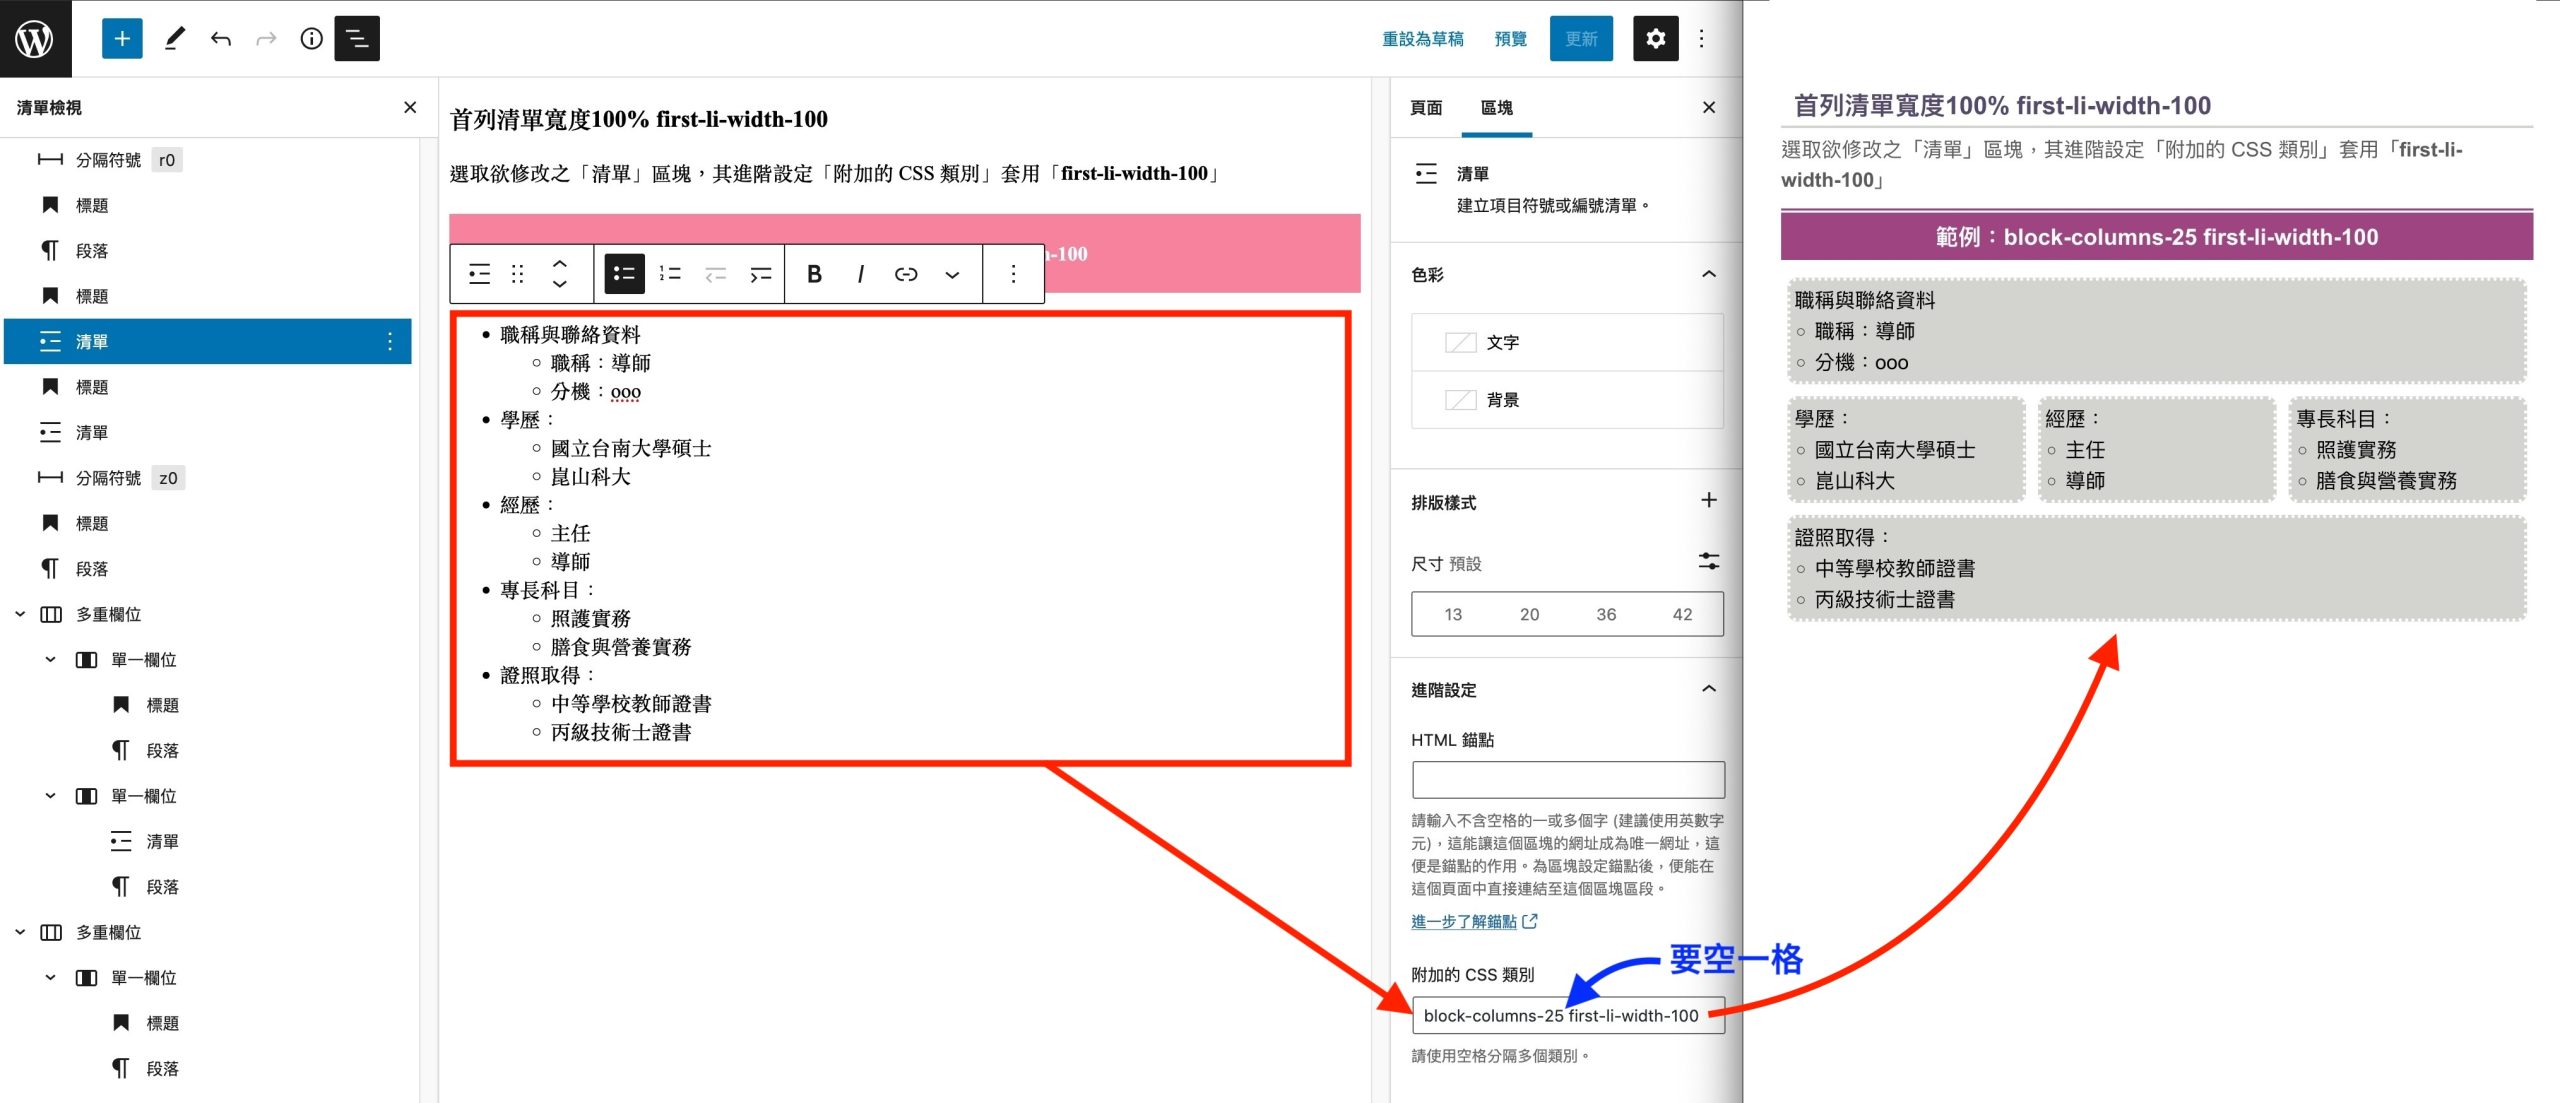Close the block settings sidebar
The image size is (2560, 1103).
[x=1709, y=107]
